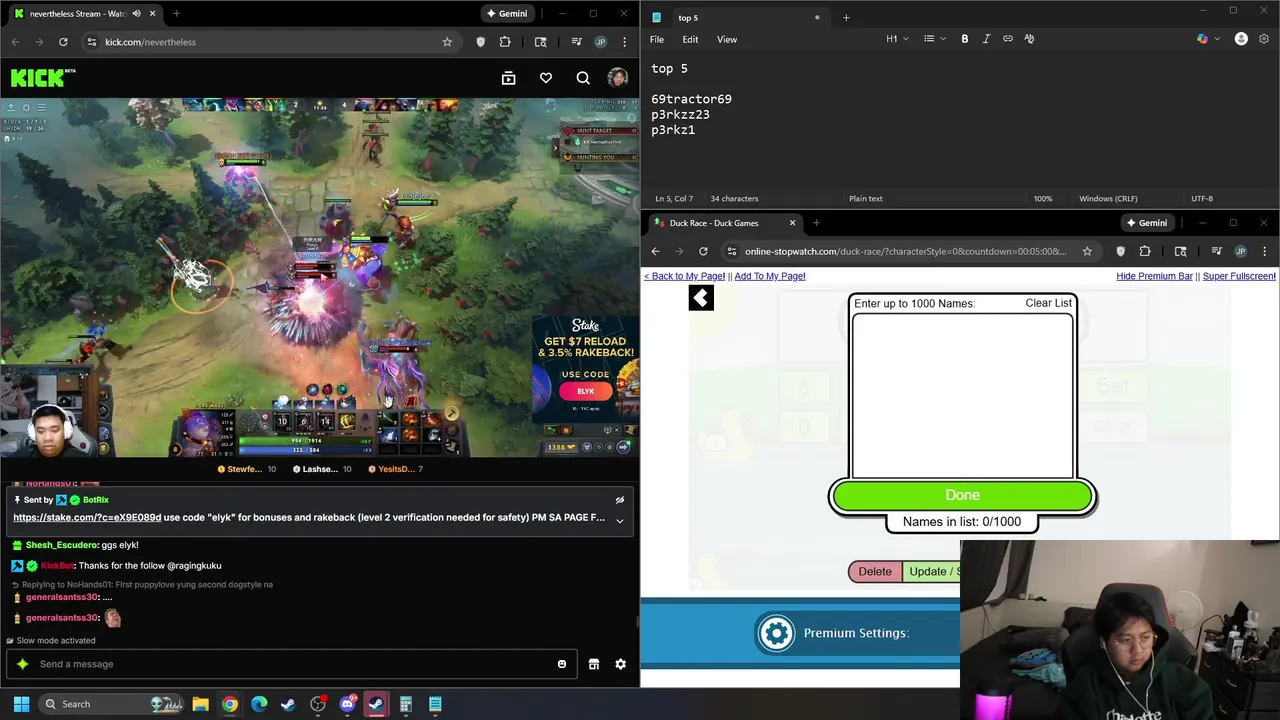Viewport: 1280px width, 720px height.
Task: Open 'Add To My Page!' link
Action: pyautogui.click(x=770, y=276)
